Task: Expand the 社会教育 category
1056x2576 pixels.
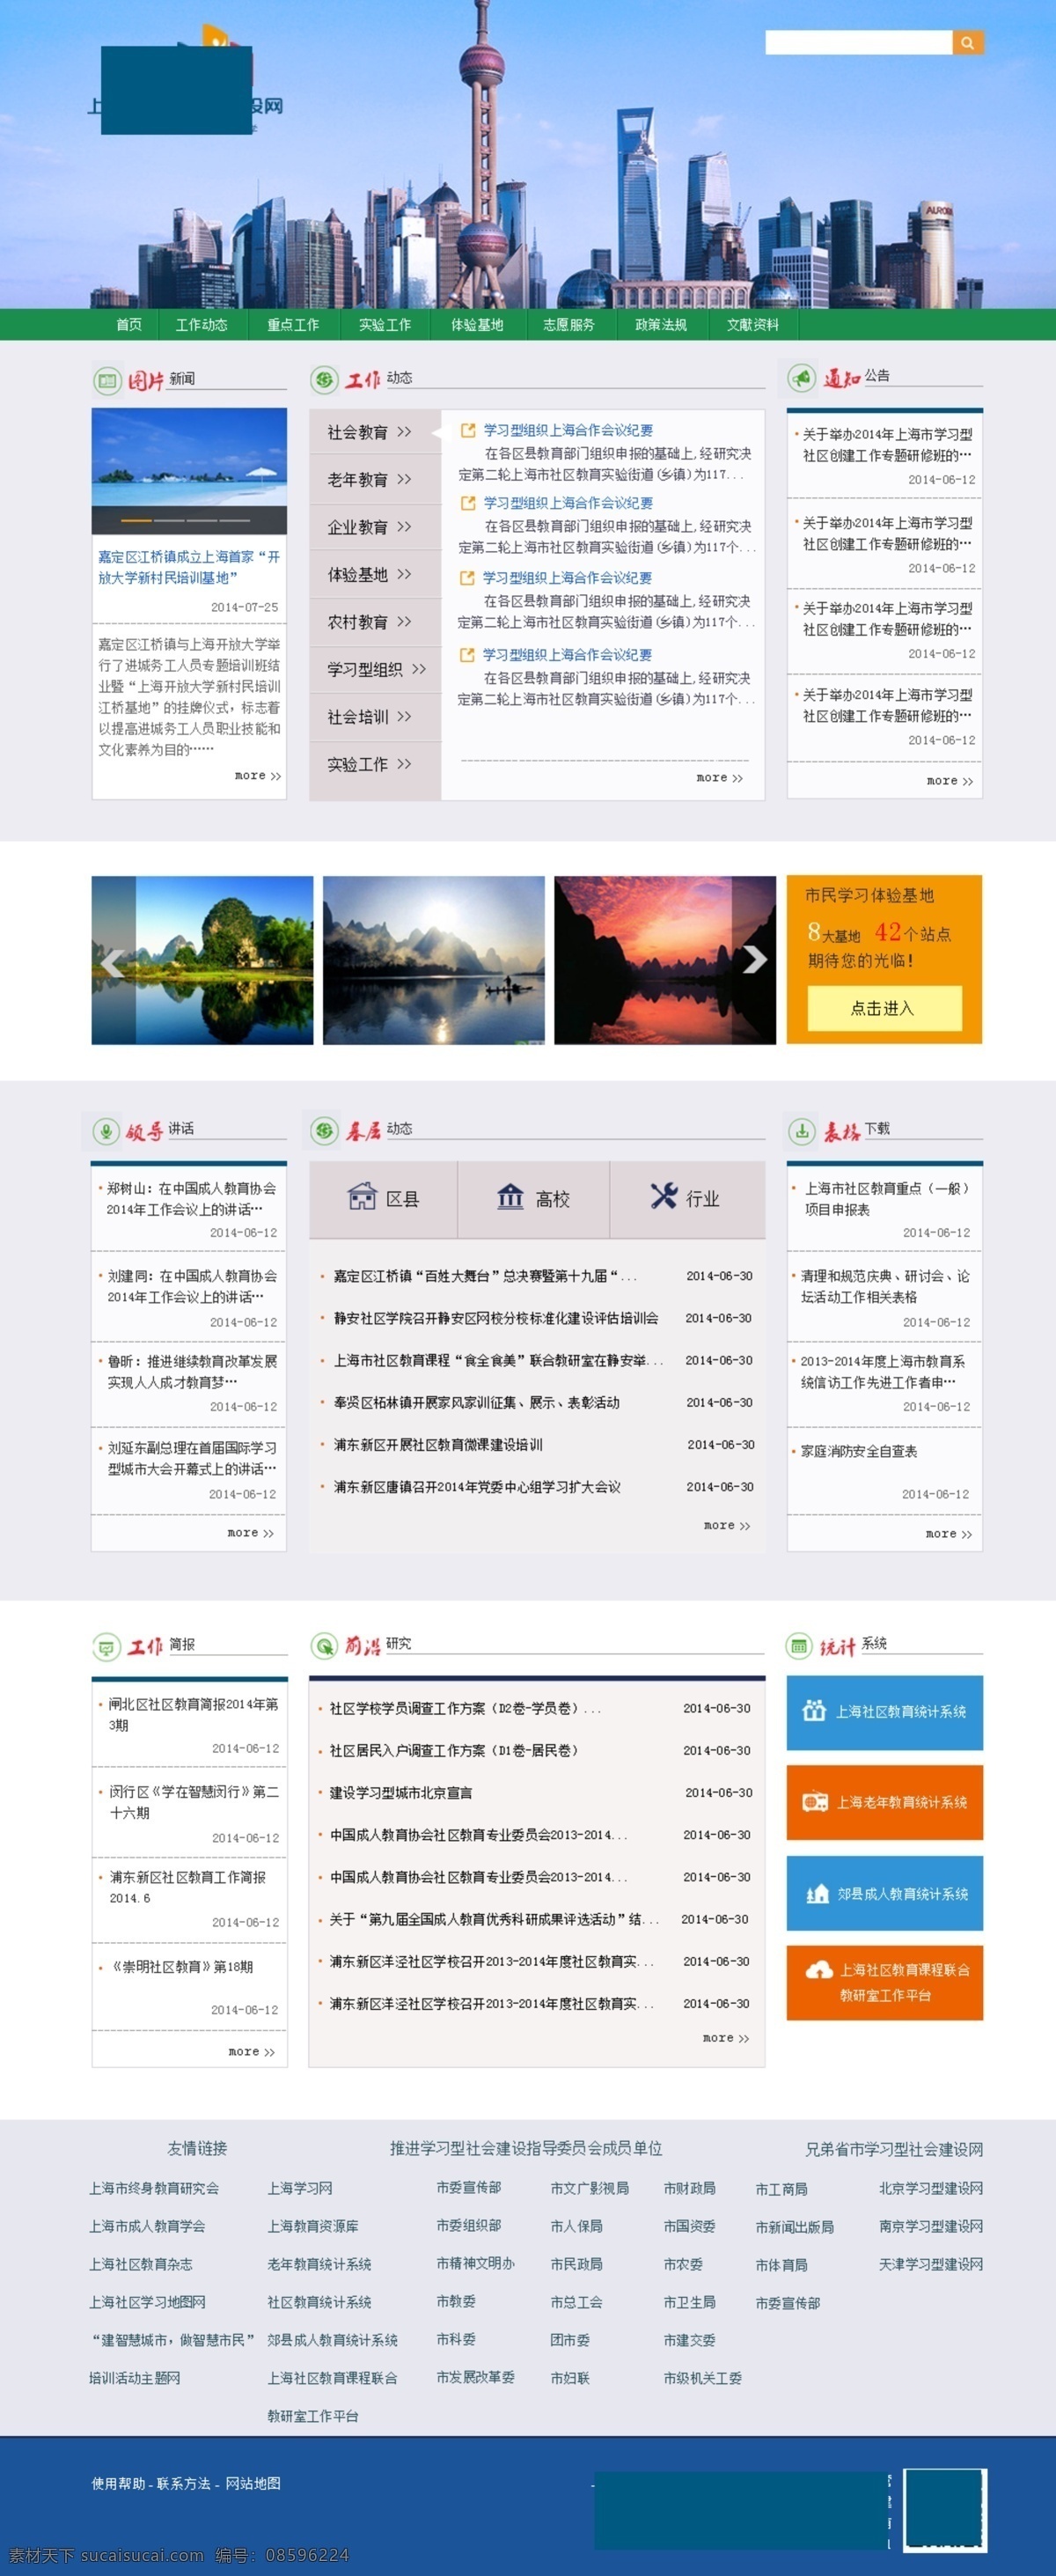Action: (x=370, y=432)
